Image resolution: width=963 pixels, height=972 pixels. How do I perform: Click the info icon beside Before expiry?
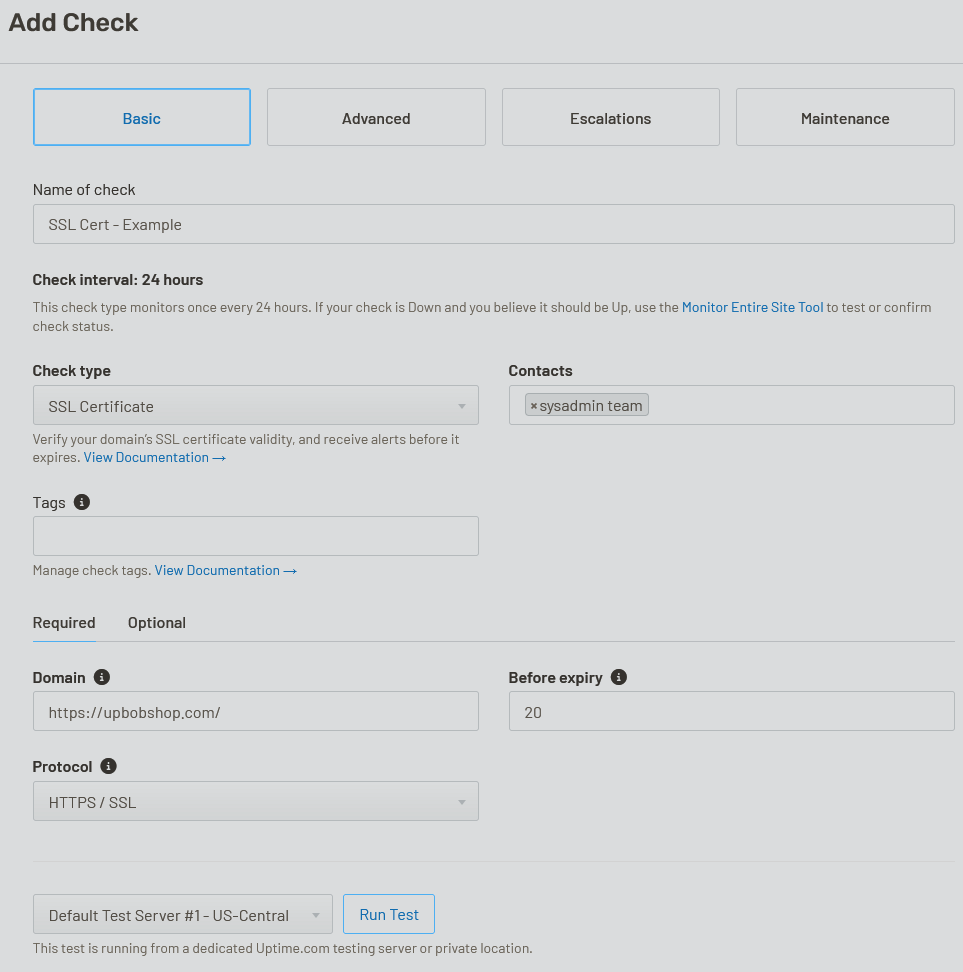pyautogui.click(x=618, y=677)
